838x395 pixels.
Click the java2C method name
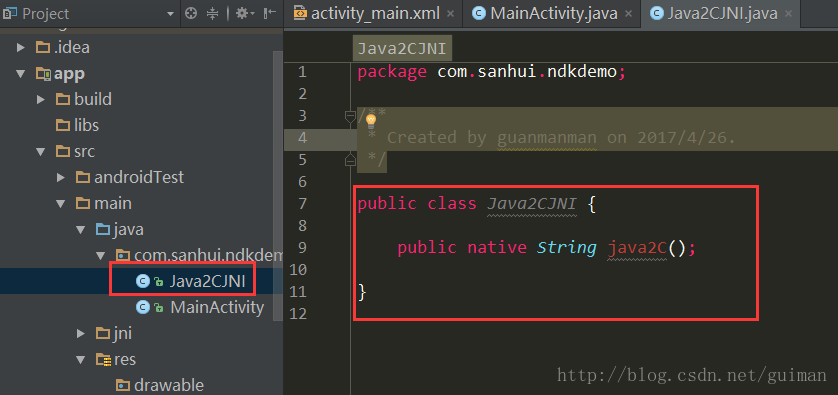click(x=637, y=247)
